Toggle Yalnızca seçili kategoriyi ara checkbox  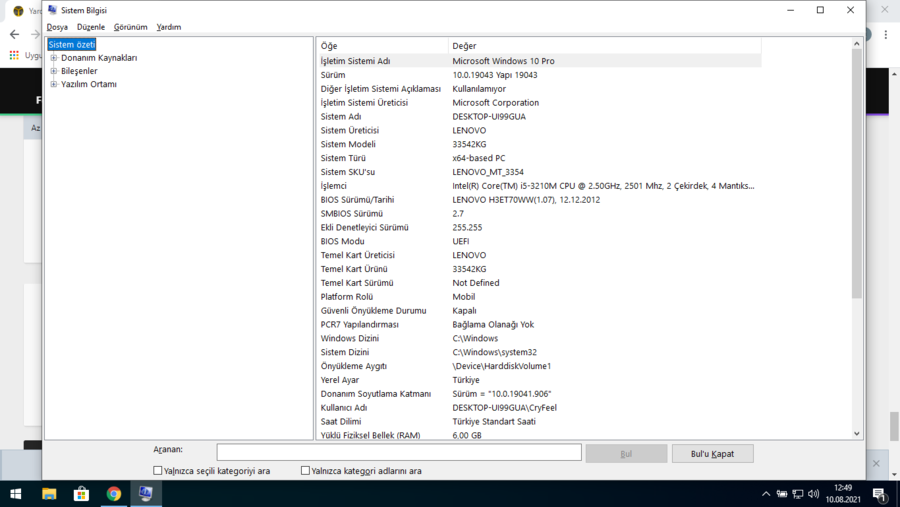click(157, 470)
